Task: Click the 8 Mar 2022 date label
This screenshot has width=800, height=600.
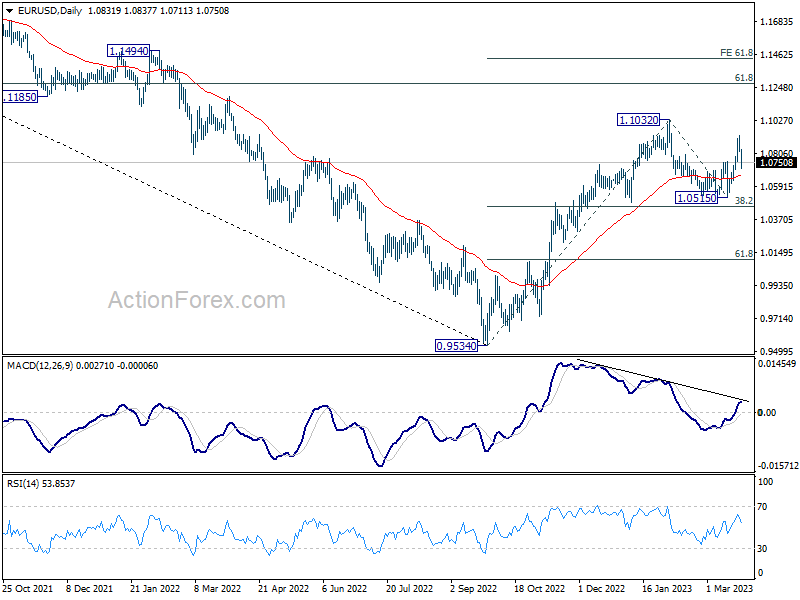Action: [x=218, y=588]
